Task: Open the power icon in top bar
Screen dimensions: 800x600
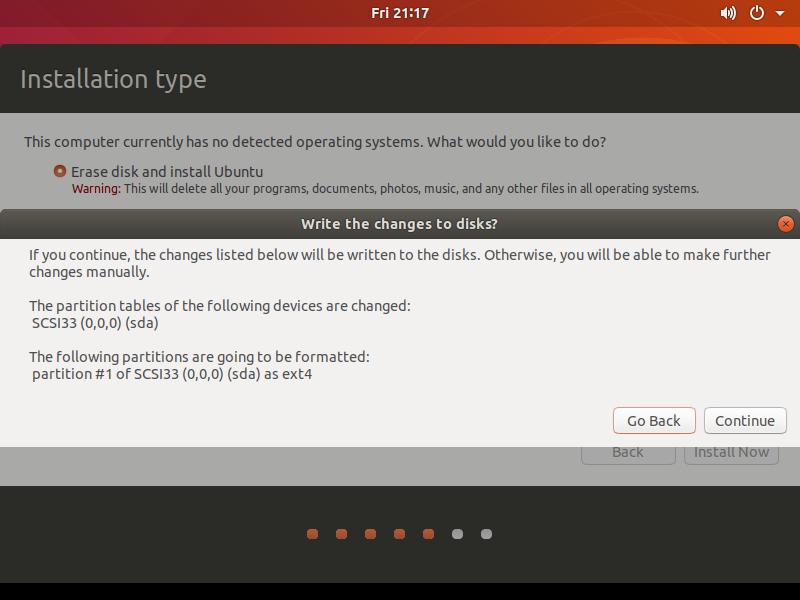Action: (757, 13)
